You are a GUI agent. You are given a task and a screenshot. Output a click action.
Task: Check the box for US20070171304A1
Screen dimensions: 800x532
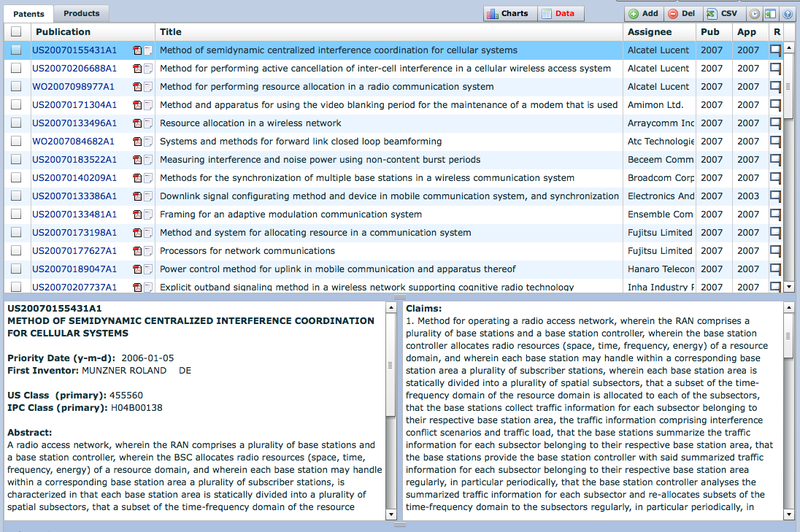pyautogui.click(x=15, y=105)
